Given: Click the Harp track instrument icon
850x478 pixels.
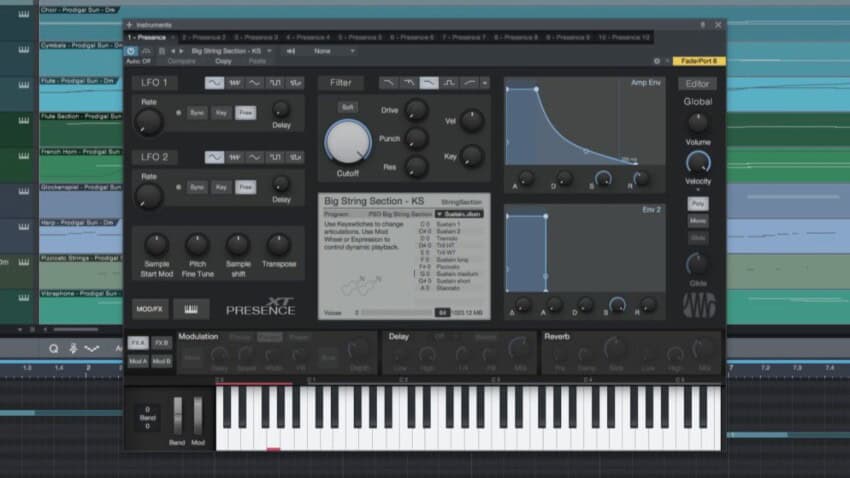Looking at the screenshot, I should point(23,227).
